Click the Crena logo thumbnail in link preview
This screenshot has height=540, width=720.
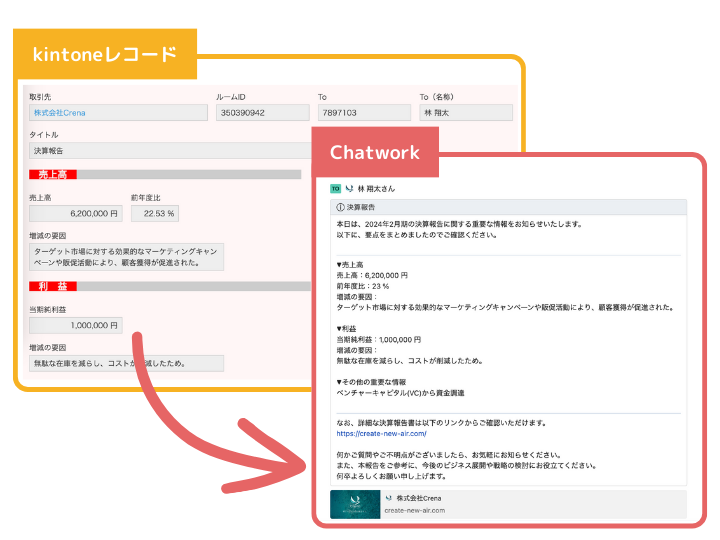(x=355, y=505)
